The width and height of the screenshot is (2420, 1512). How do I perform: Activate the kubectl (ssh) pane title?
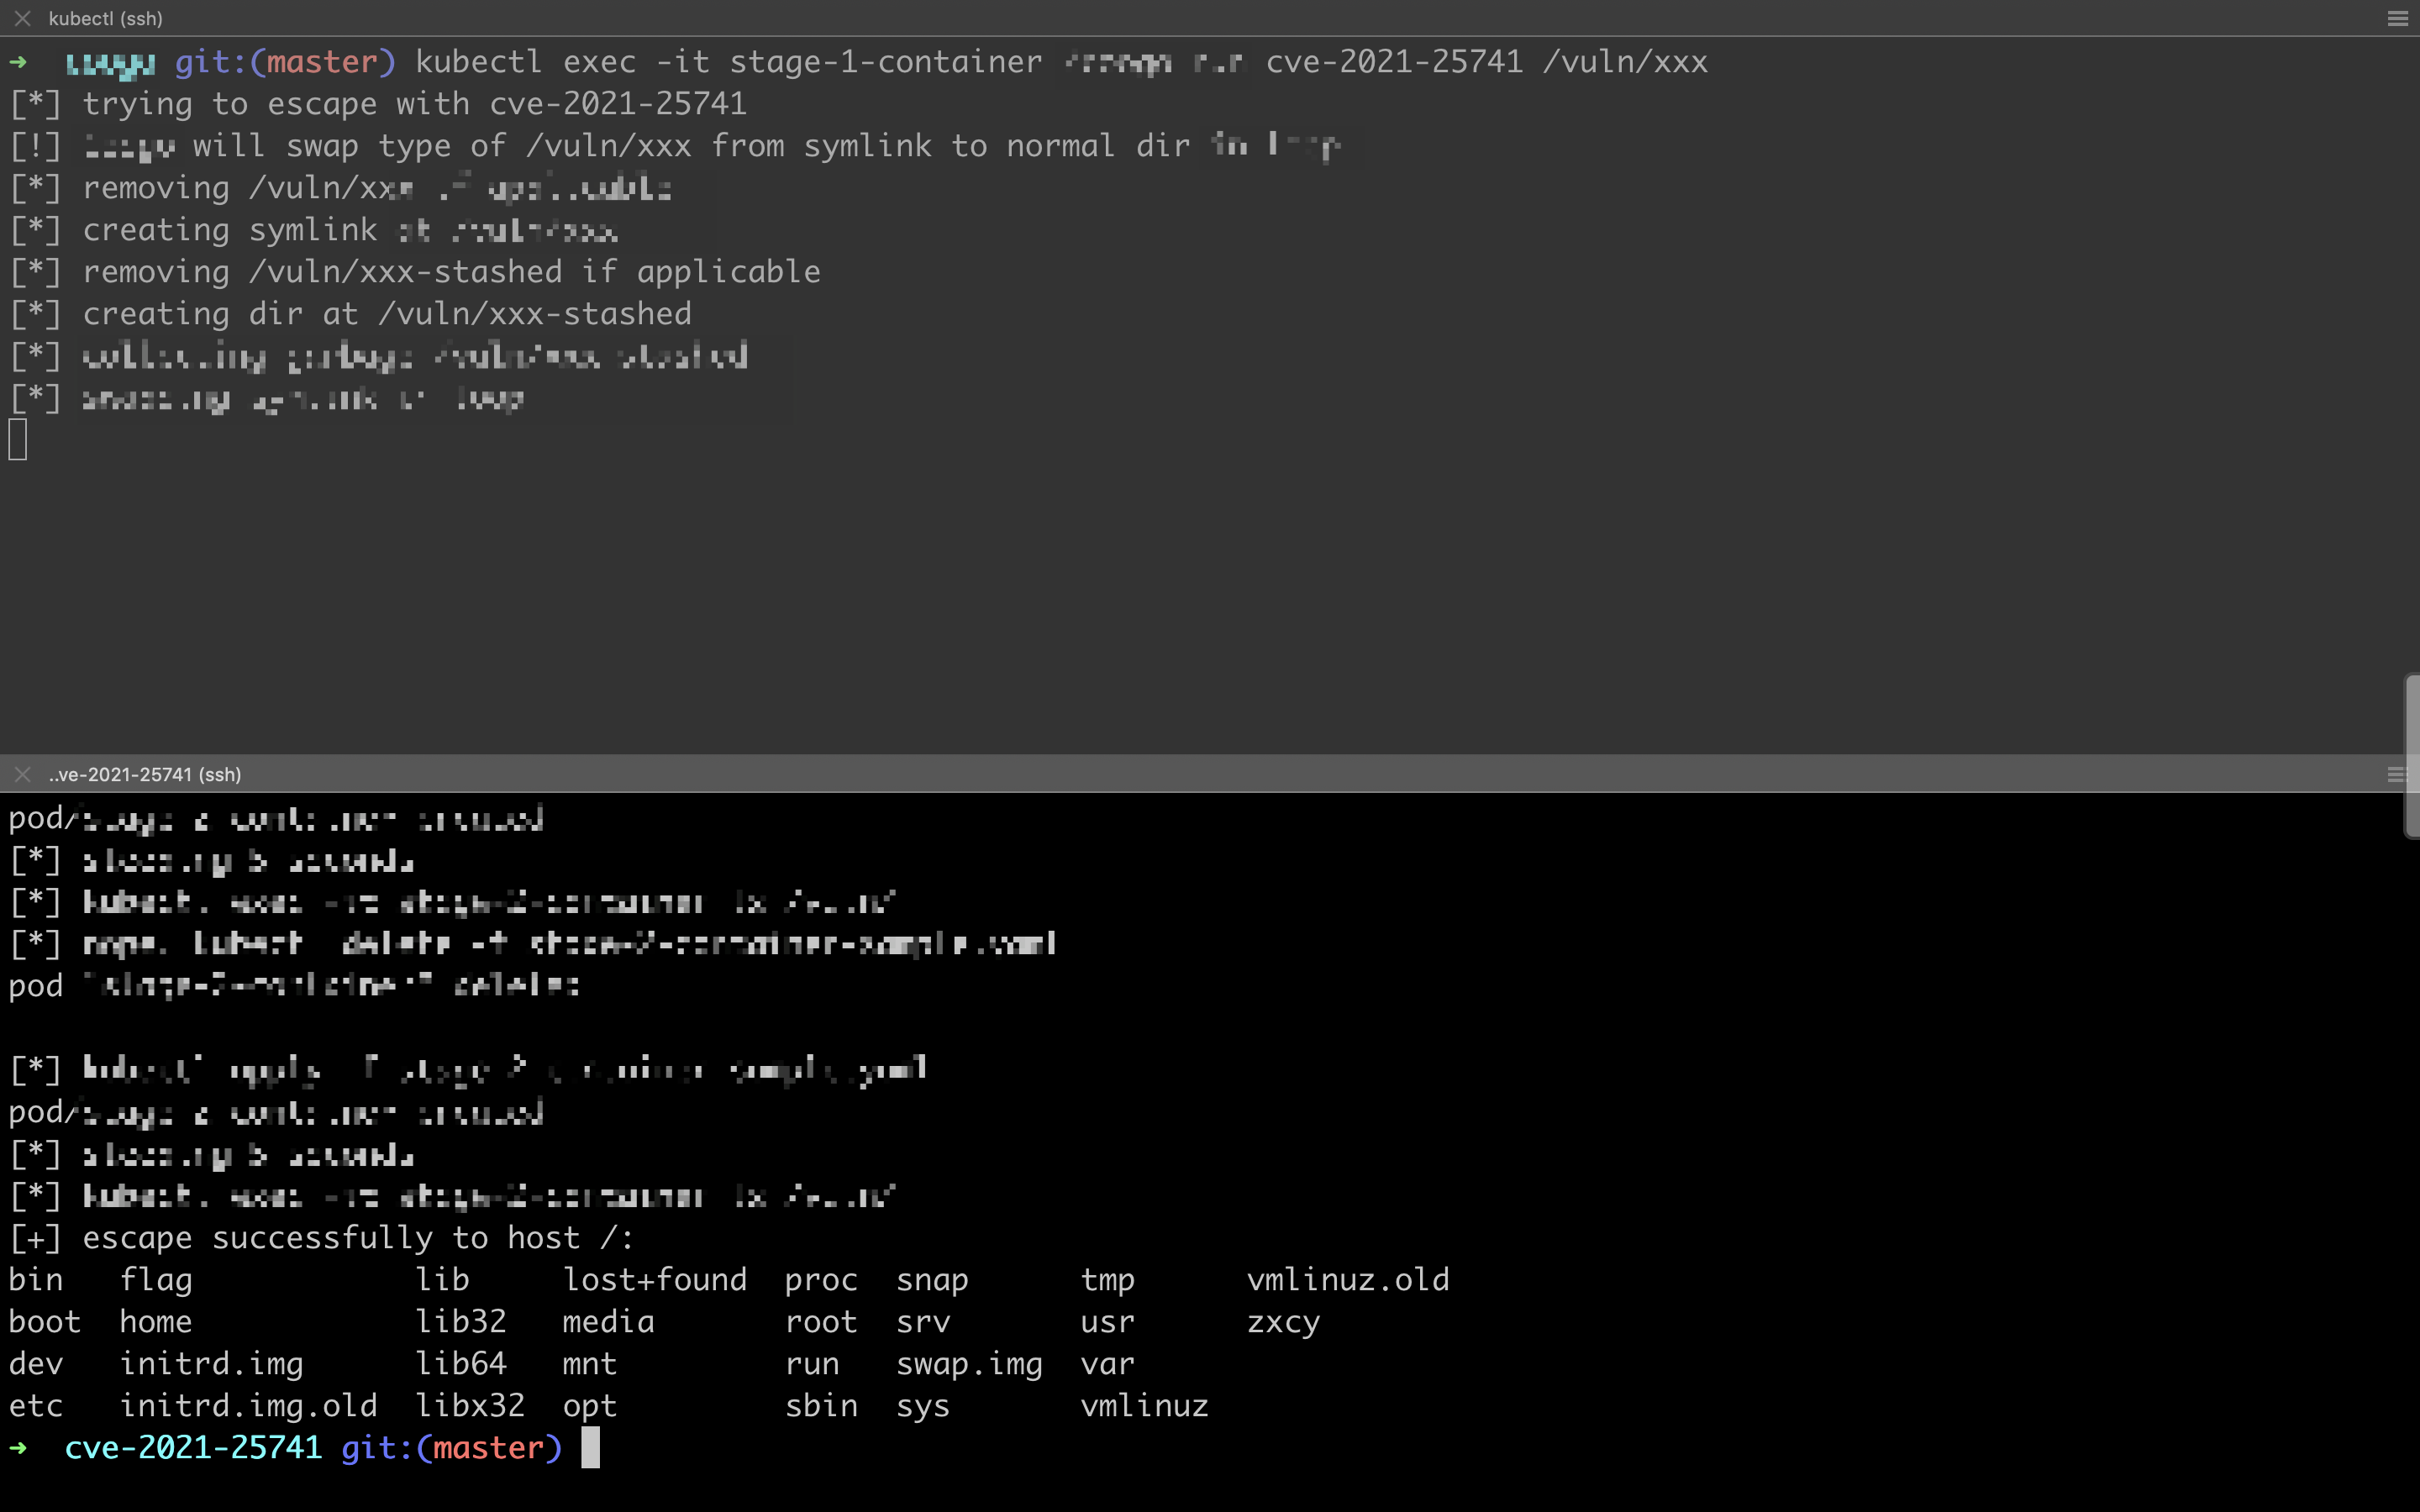[x=105, y=18]
